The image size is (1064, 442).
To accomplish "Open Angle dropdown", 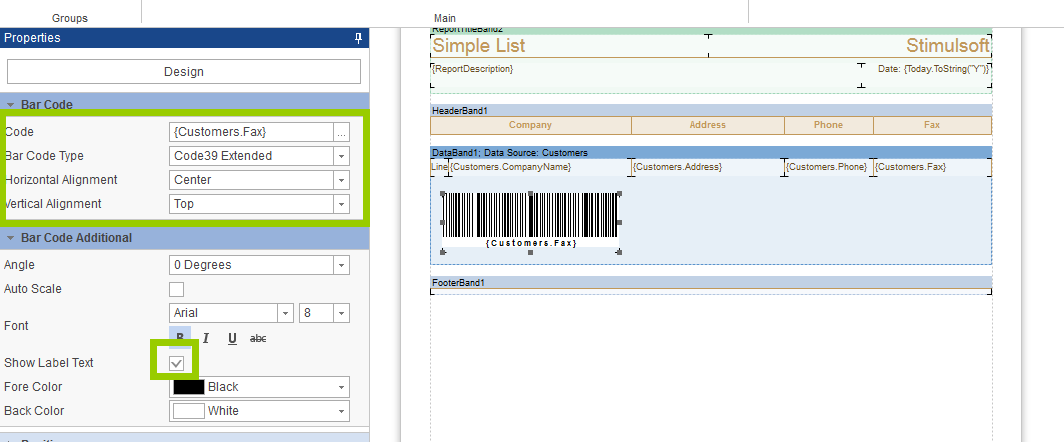I will tap(341, 265).
